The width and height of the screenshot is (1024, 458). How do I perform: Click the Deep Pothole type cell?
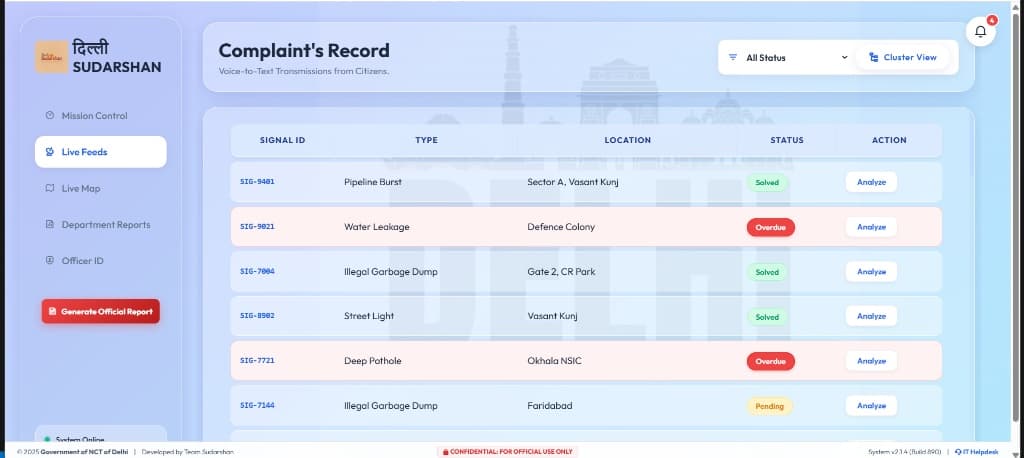click(x=372, y=361)
